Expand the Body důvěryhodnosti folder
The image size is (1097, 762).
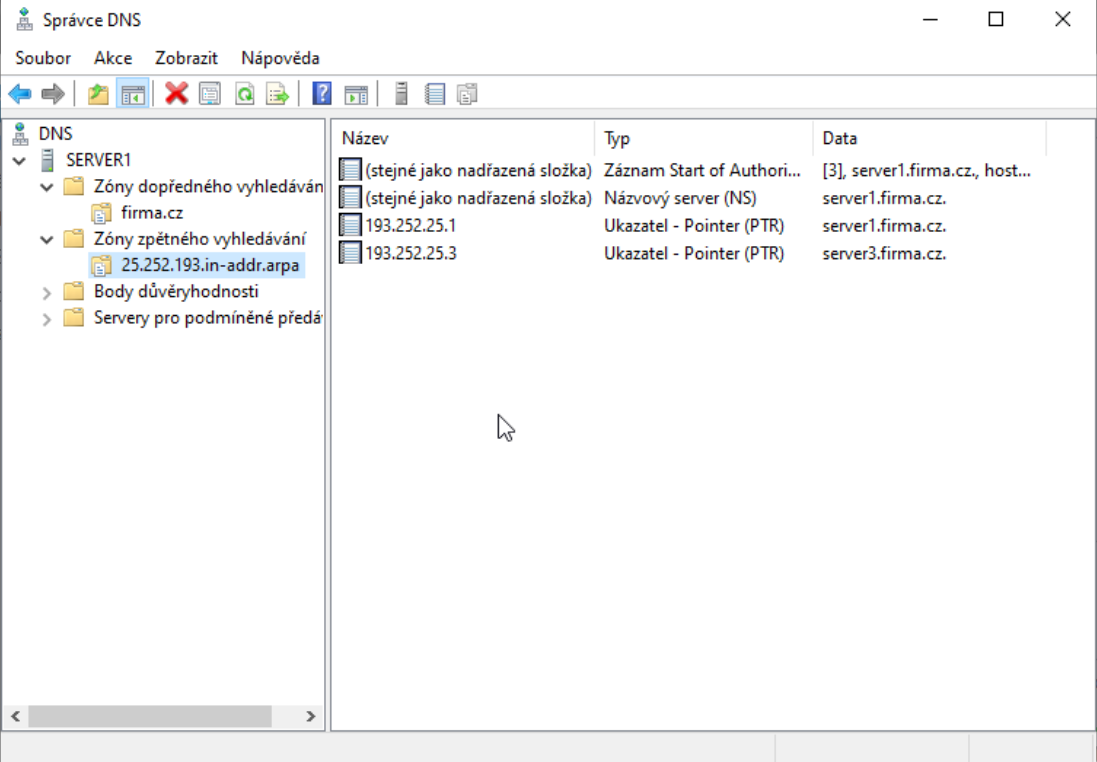click(x=47, y=292)
